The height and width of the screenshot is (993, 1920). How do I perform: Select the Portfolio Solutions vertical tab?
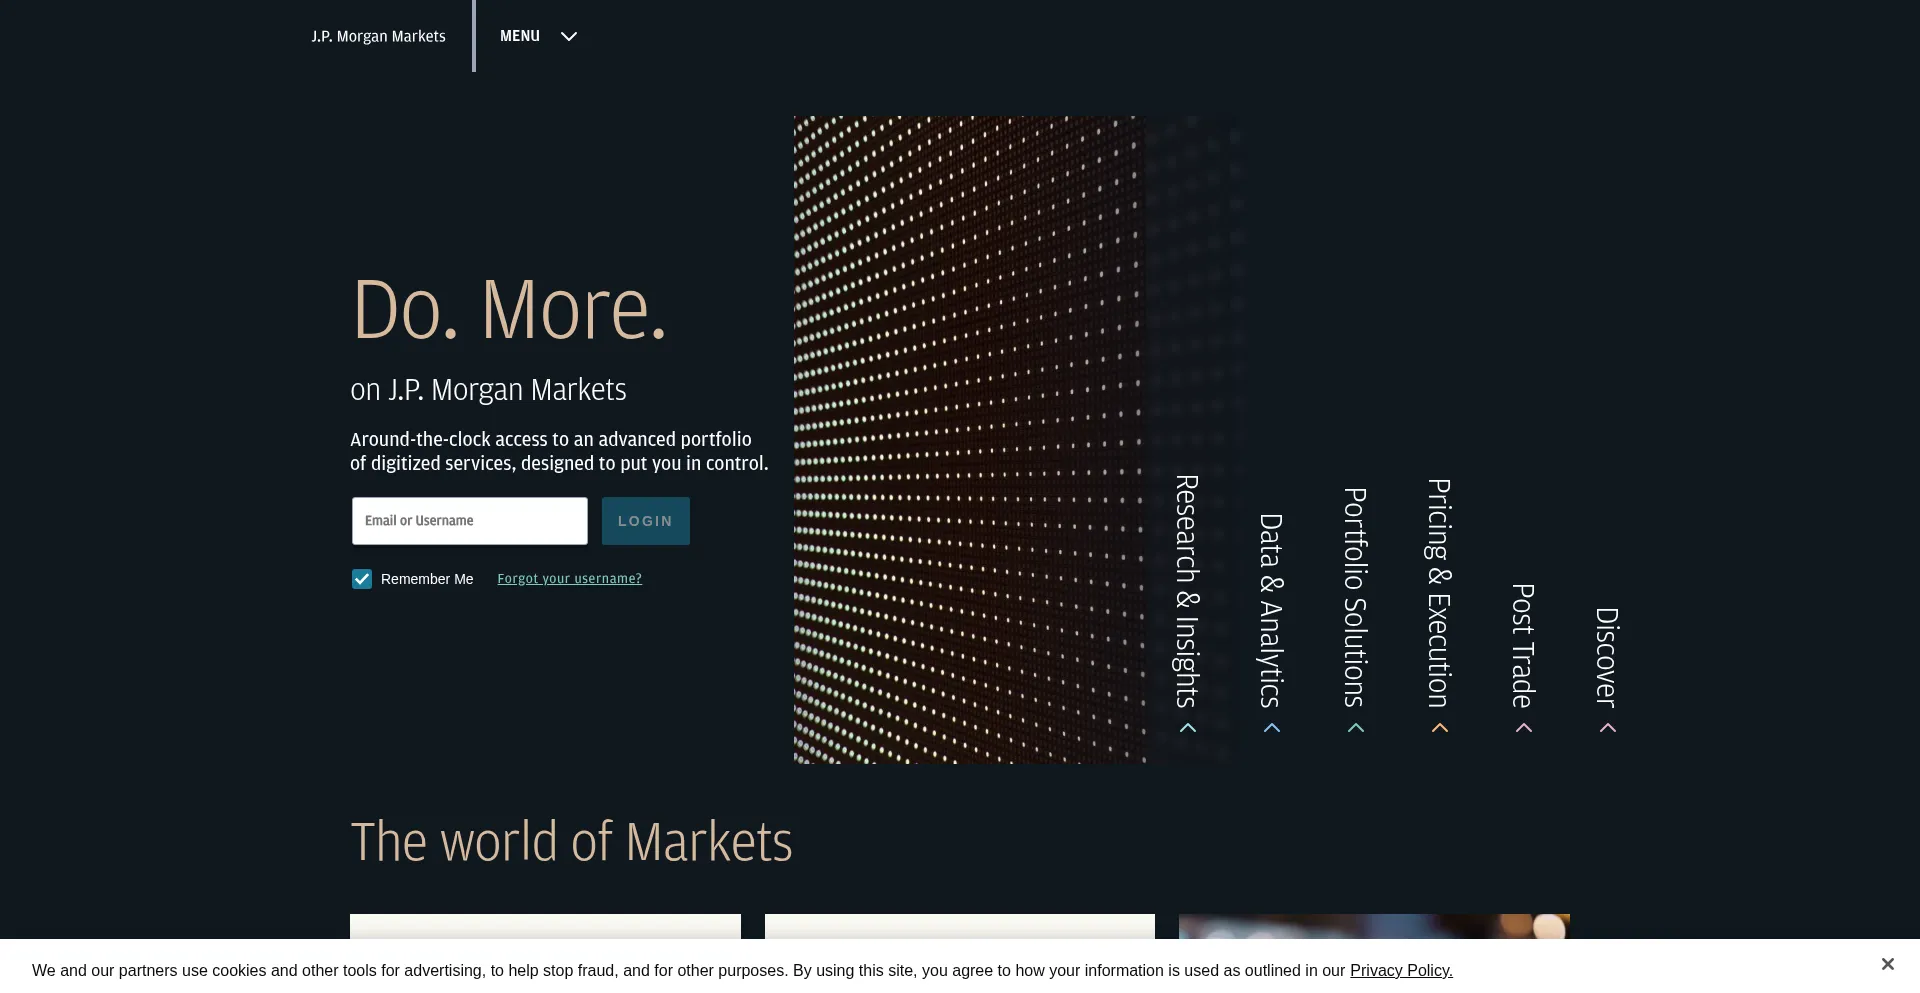point(1355,598)
